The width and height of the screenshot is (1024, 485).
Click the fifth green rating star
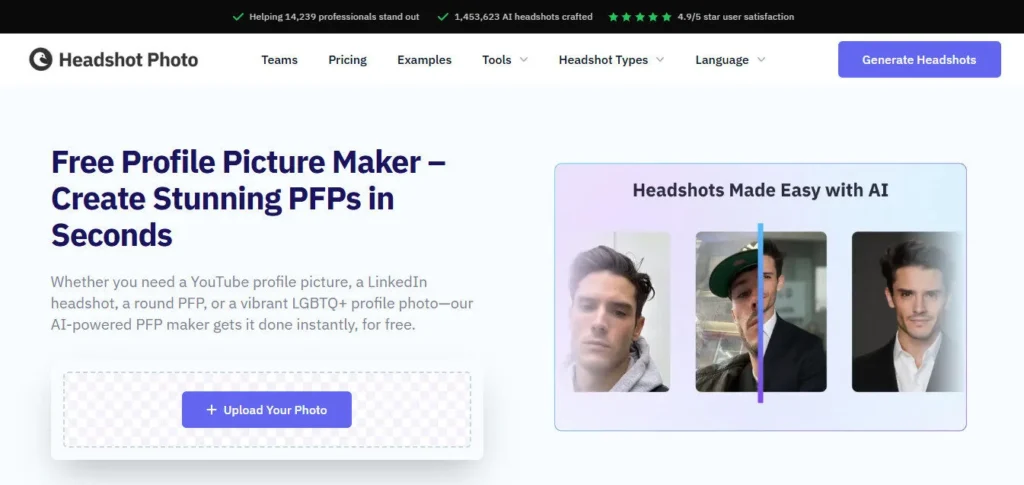[x=666, y=17]
